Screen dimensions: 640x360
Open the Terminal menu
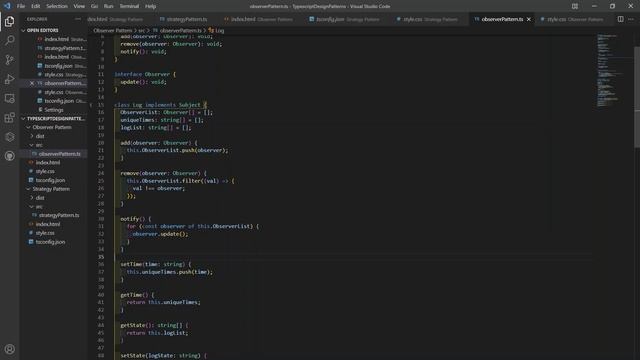pos(129,6)
